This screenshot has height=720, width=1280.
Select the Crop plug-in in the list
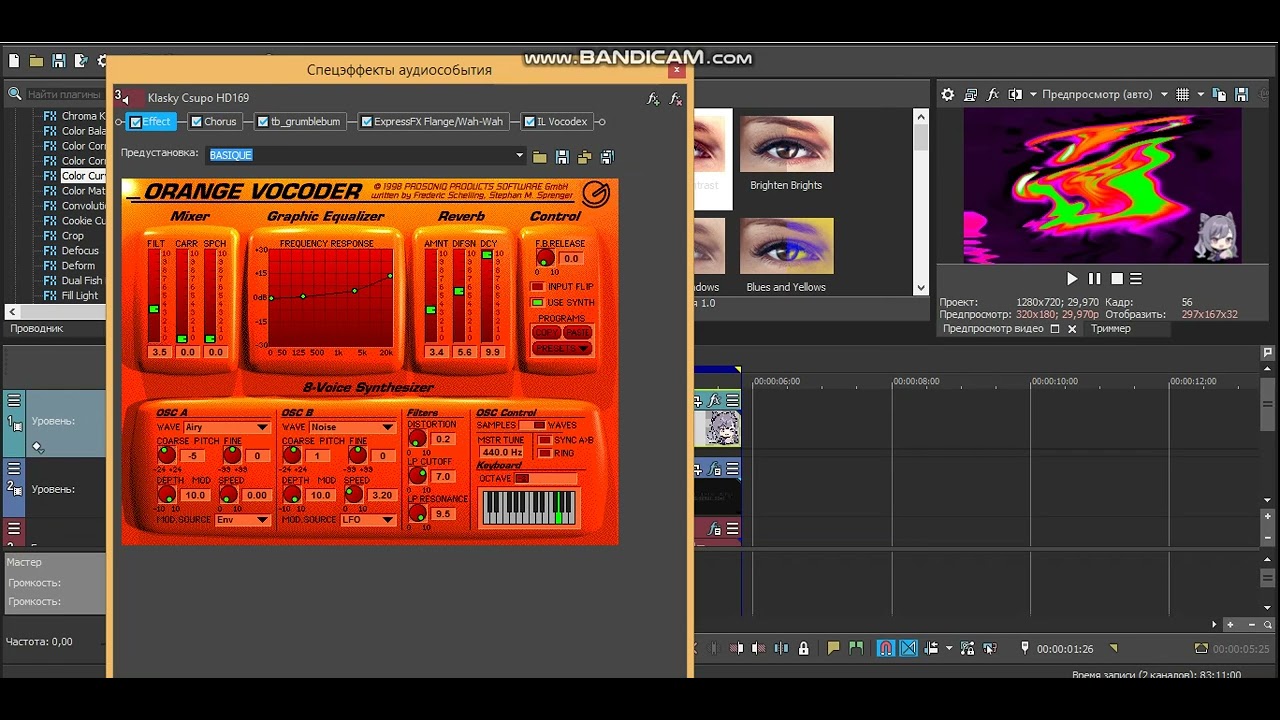(x=73, y=236)
